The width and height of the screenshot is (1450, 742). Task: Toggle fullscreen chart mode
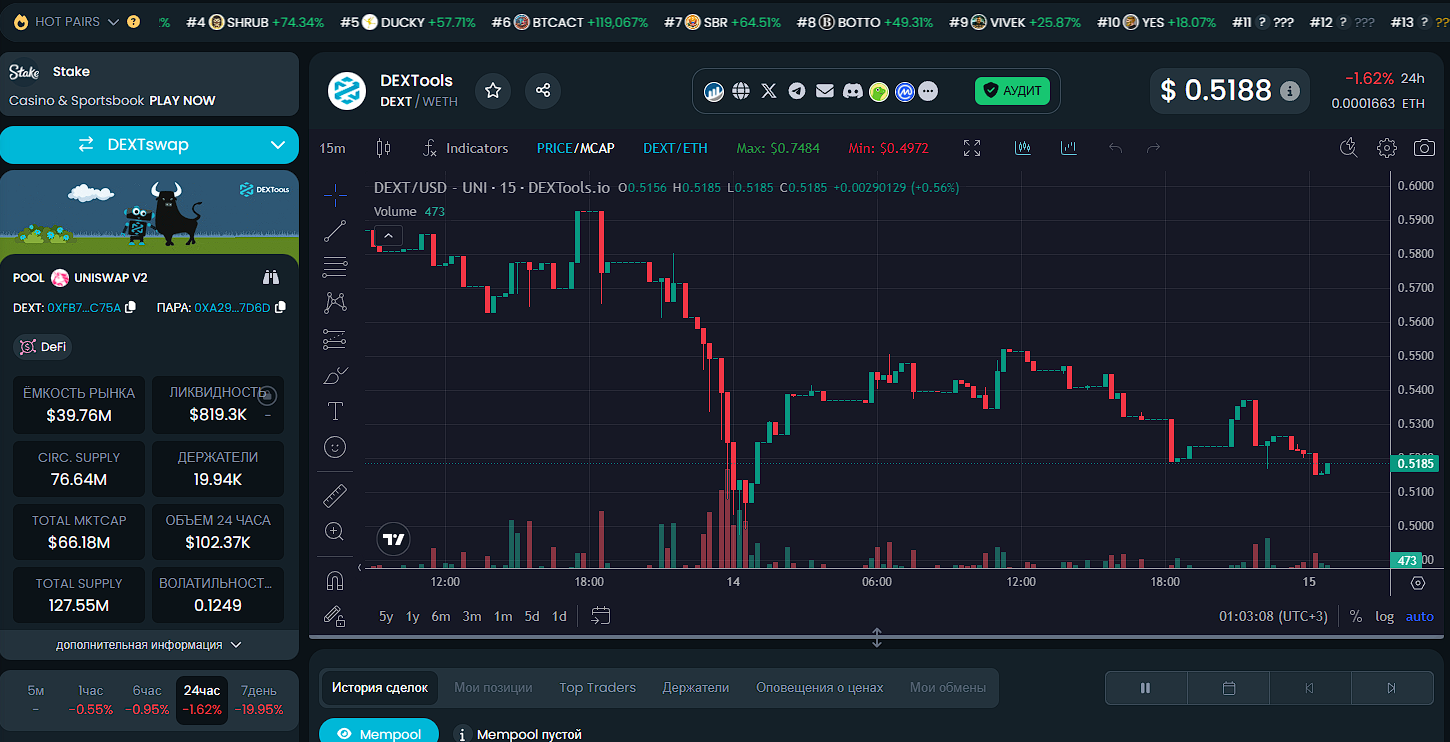[972, 148]
